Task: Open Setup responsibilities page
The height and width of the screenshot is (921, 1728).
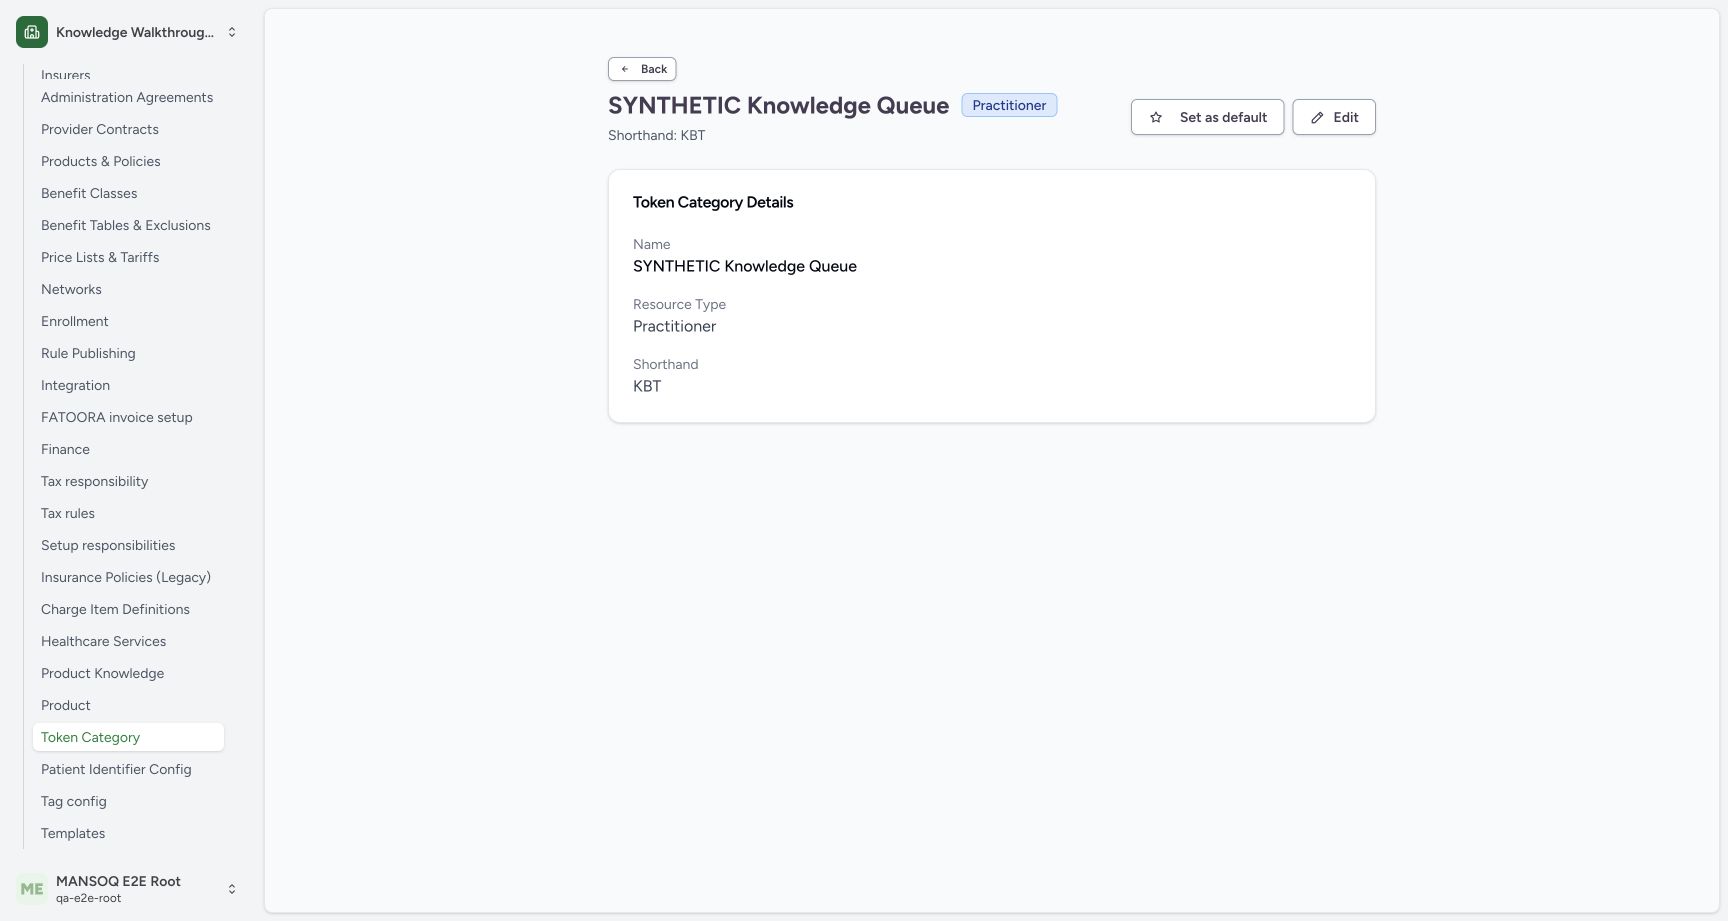Action: point(108,545)
